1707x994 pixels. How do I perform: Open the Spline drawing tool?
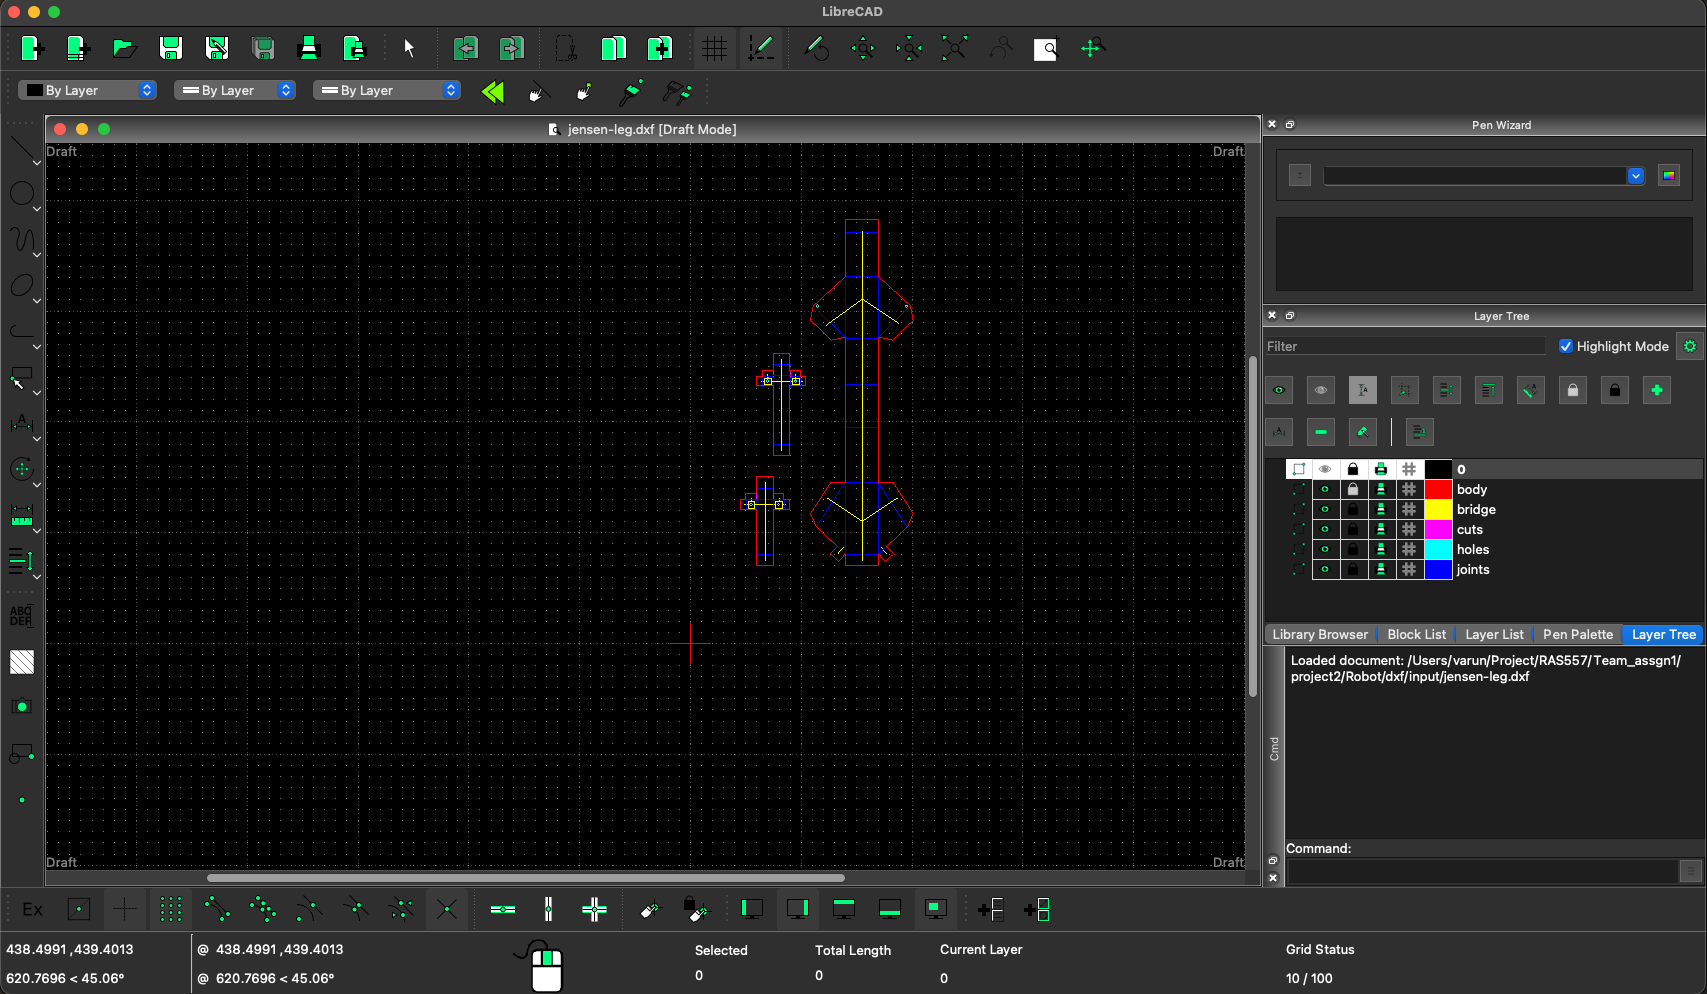pos(22,240)
